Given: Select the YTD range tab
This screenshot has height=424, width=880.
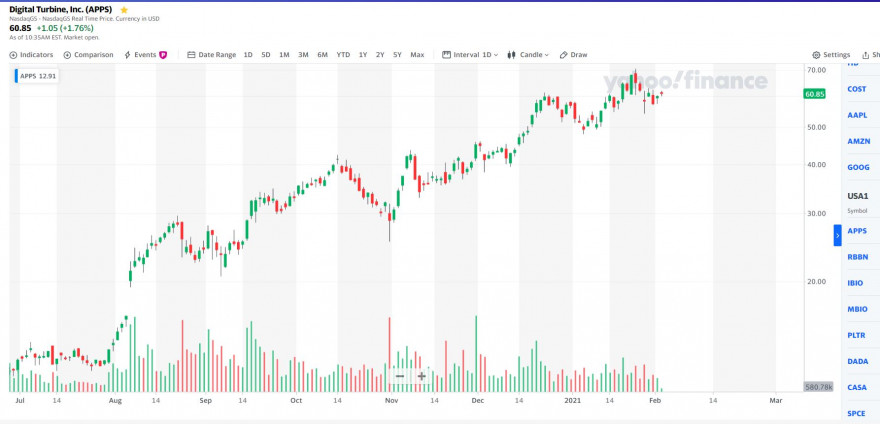Looking at the screenshot, I should [343, 54].
